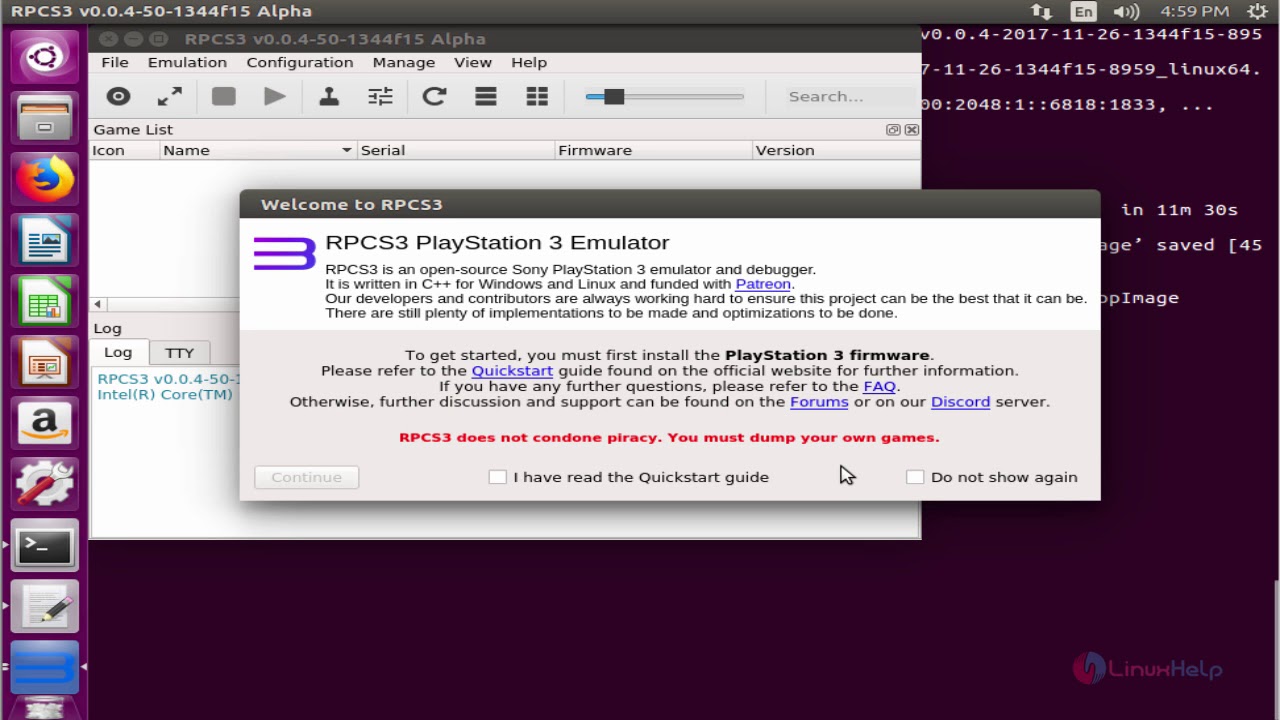Viewport: 1280px width, 720px height.
Task: Open network indicator in top panel
Action: (x=1041, y=12)
